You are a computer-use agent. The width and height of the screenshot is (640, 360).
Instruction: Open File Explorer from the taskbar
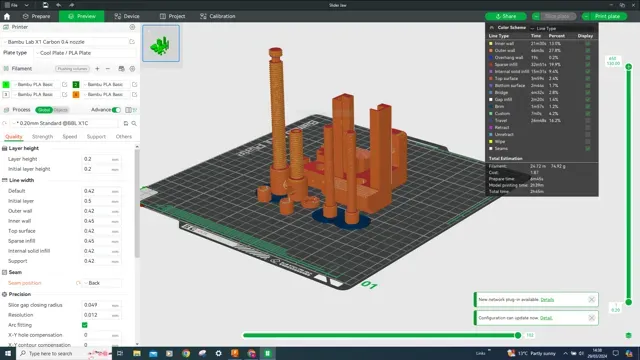pos(137,353)
